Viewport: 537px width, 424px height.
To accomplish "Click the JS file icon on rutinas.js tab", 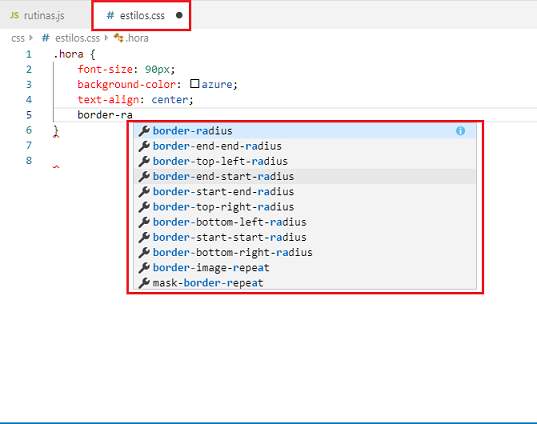I will tap(14, 15).
